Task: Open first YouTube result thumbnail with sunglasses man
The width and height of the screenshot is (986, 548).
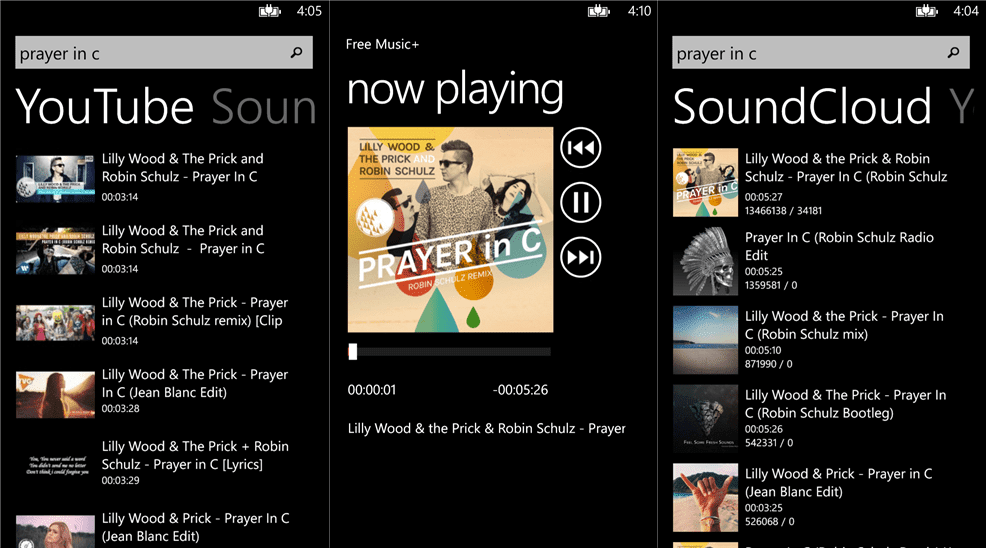Action: pyautogui.click(x=55, y=179)
